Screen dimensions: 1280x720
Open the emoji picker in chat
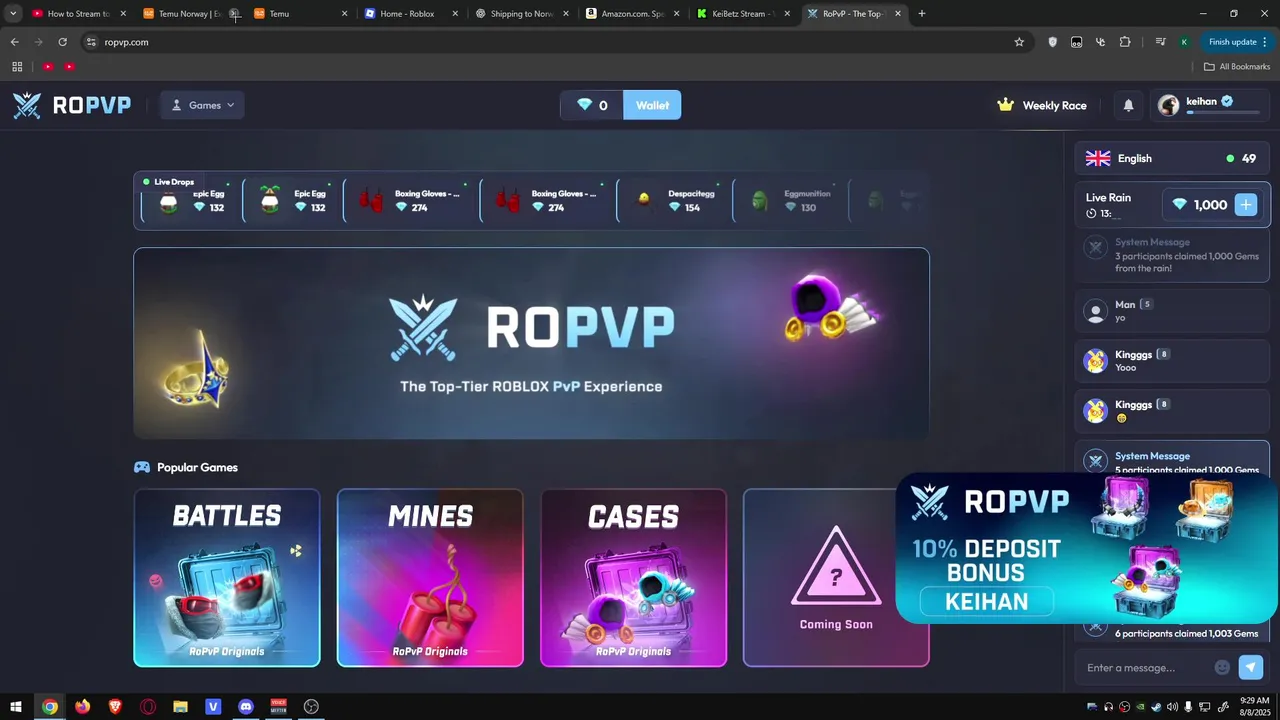(x=1222, y=667)
